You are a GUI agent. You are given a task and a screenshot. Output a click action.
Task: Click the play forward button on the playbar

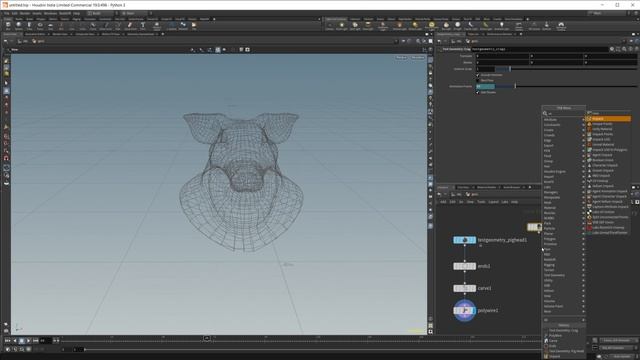point(29,340)
